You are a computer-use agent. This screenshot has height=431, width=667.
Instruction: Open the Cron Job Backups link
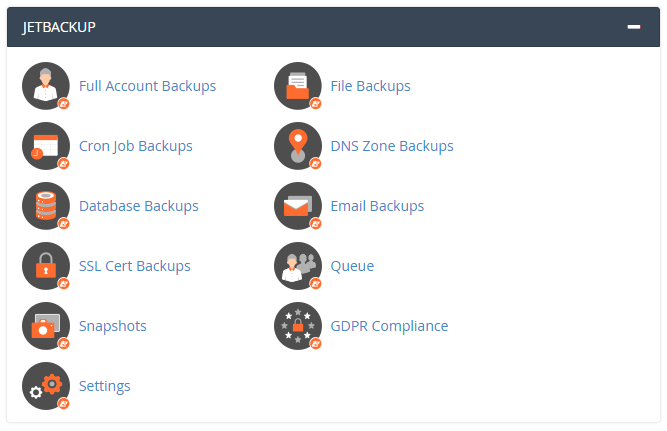click(x=136, y=146)
